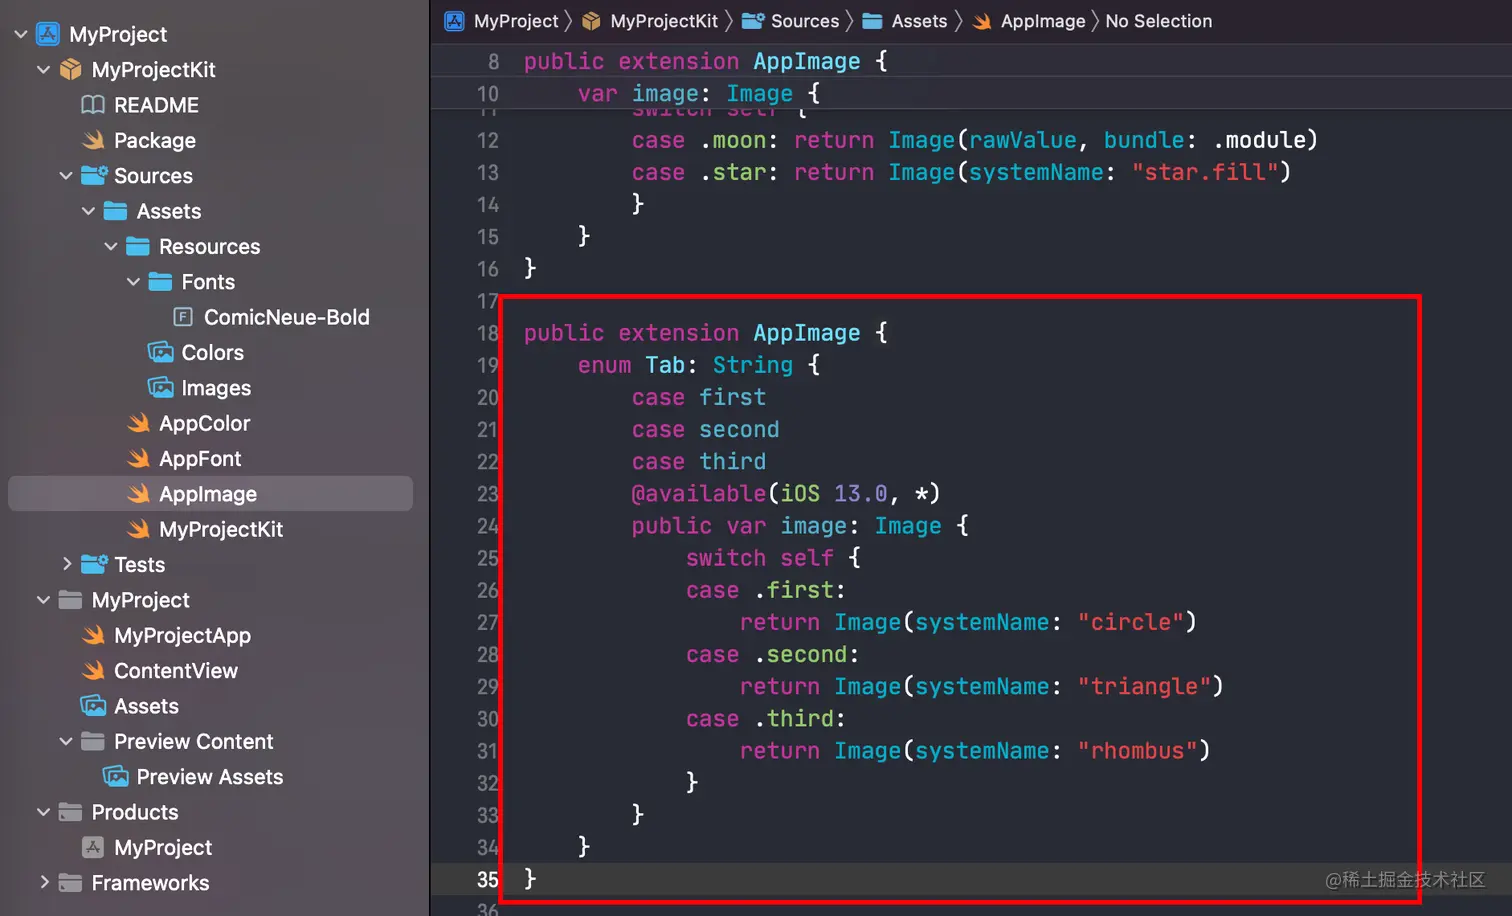Click the AppColor swift icon

coord(139,423)
